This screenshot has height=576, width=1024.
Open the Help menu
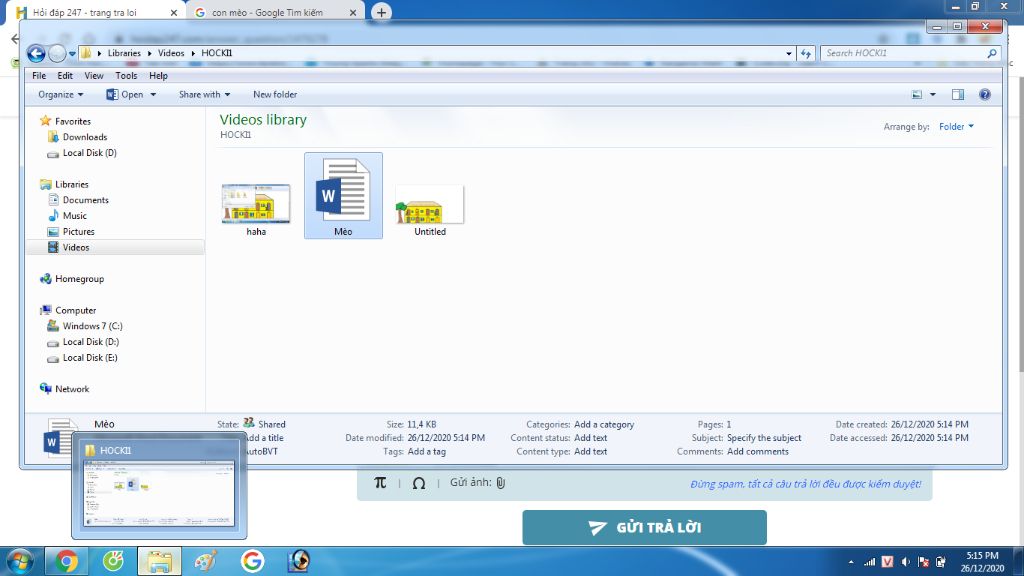[158, 76]
